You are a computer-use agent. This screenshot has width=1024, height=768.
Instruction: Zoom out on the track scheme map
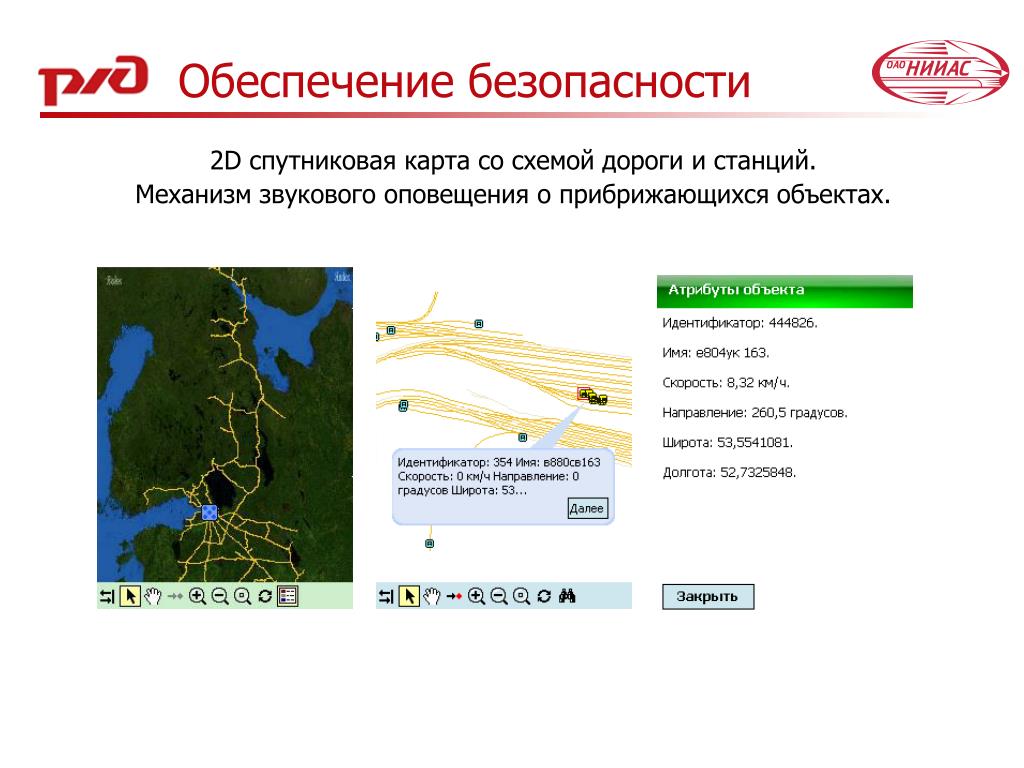pyautogui.click(x=499, y=596)
